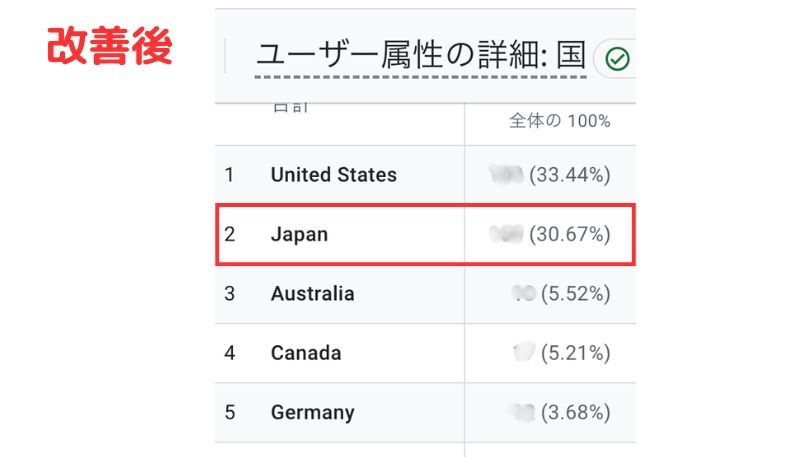Screen dimensions: 812x457
Task: Click rank number 5 beside Germany
Action: pos(229,412)
